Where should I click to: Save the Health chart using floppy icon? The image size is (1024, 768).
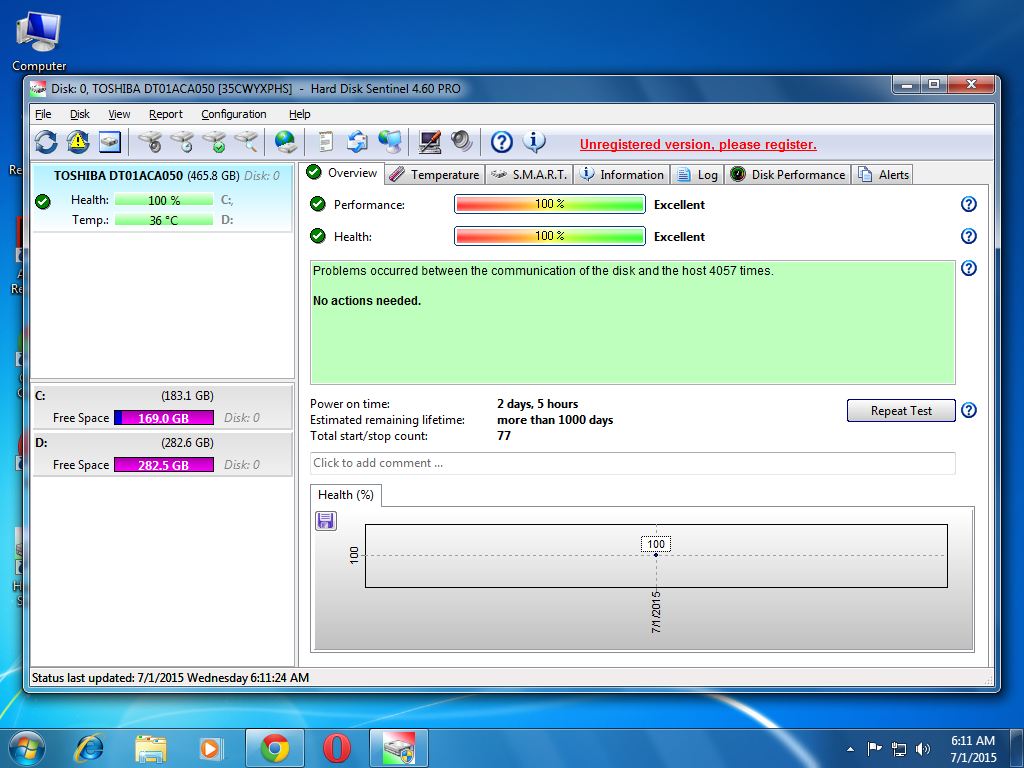326,520
